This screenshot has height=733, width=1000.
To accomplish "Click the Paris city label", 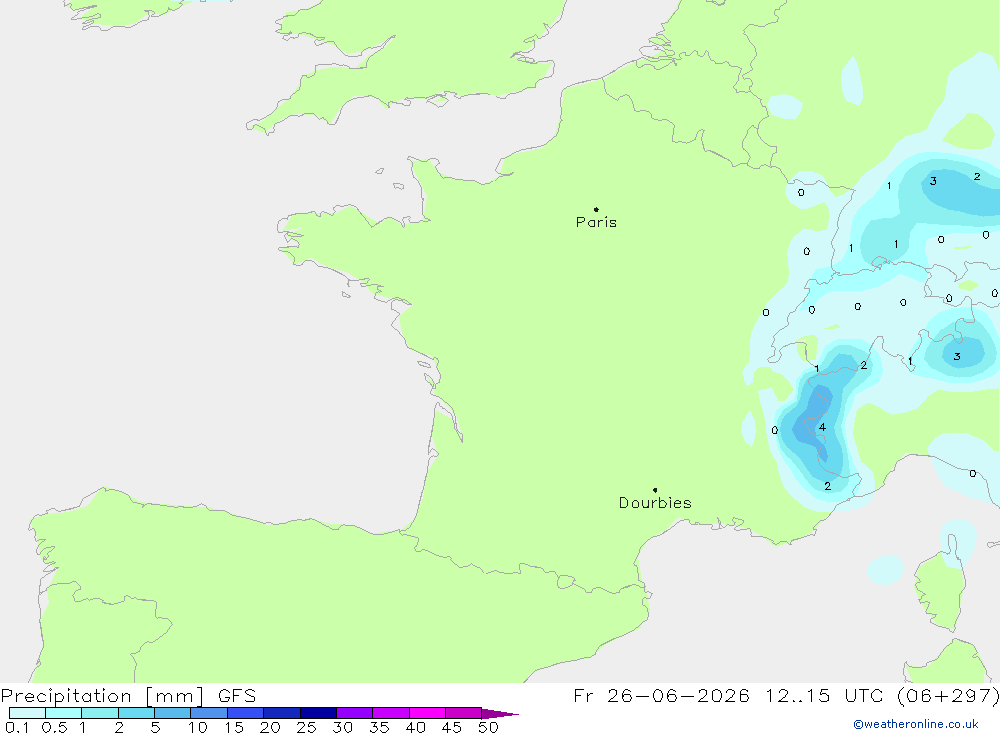I will 596,222.
